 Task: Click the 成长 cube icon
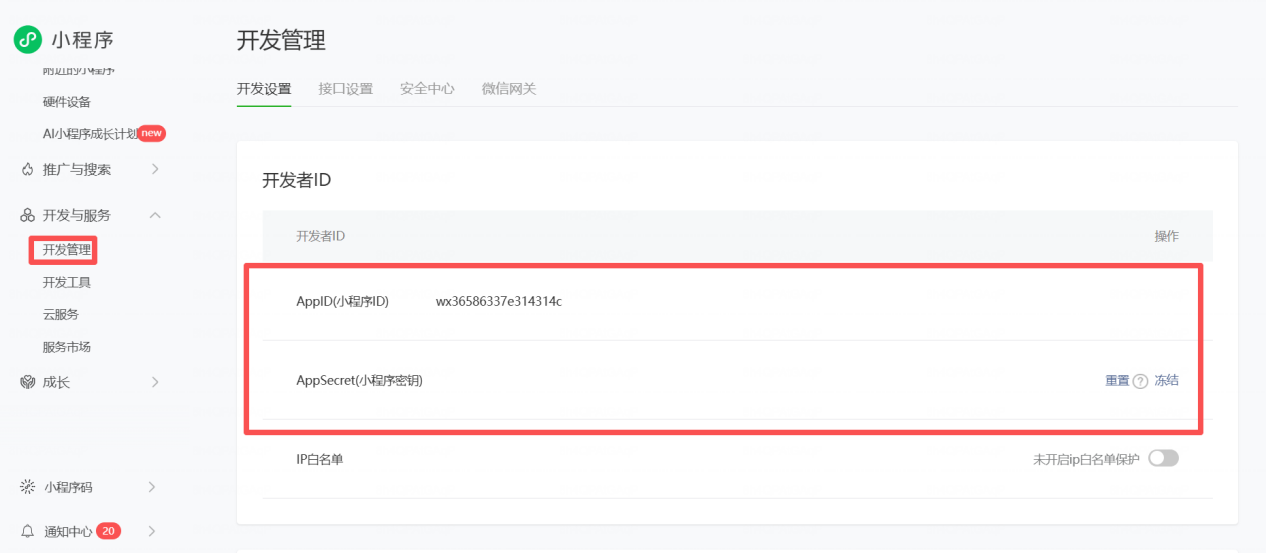[x=28, y=382]
